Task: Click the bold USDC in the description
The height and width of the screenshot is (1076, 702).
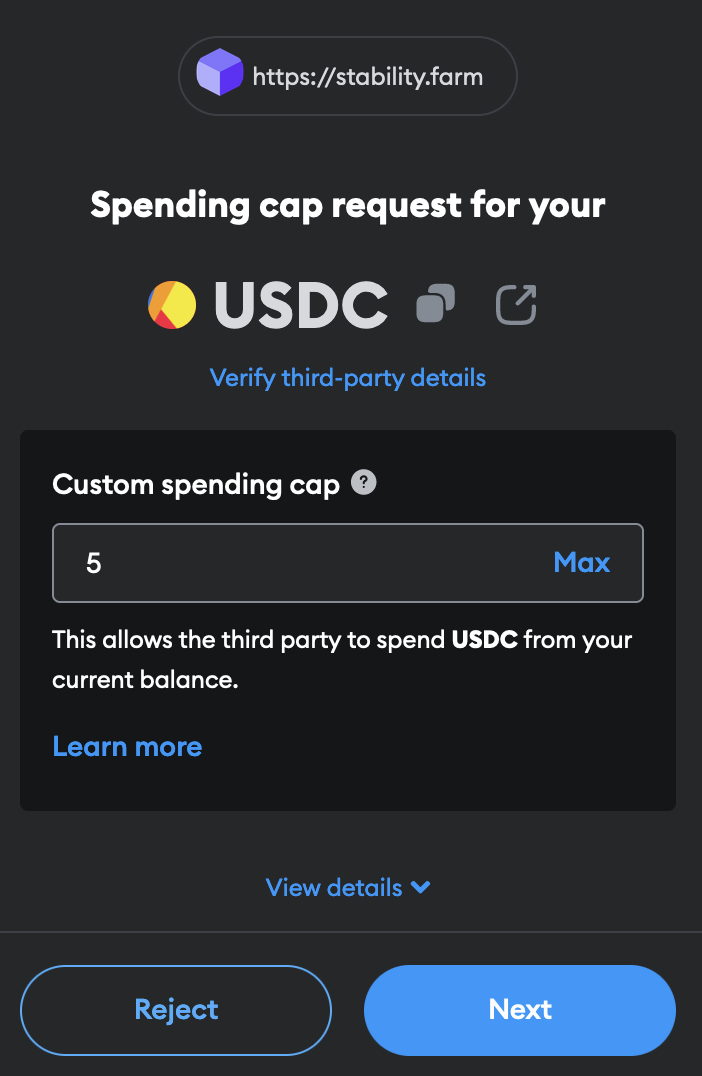Action: [485, 639]
